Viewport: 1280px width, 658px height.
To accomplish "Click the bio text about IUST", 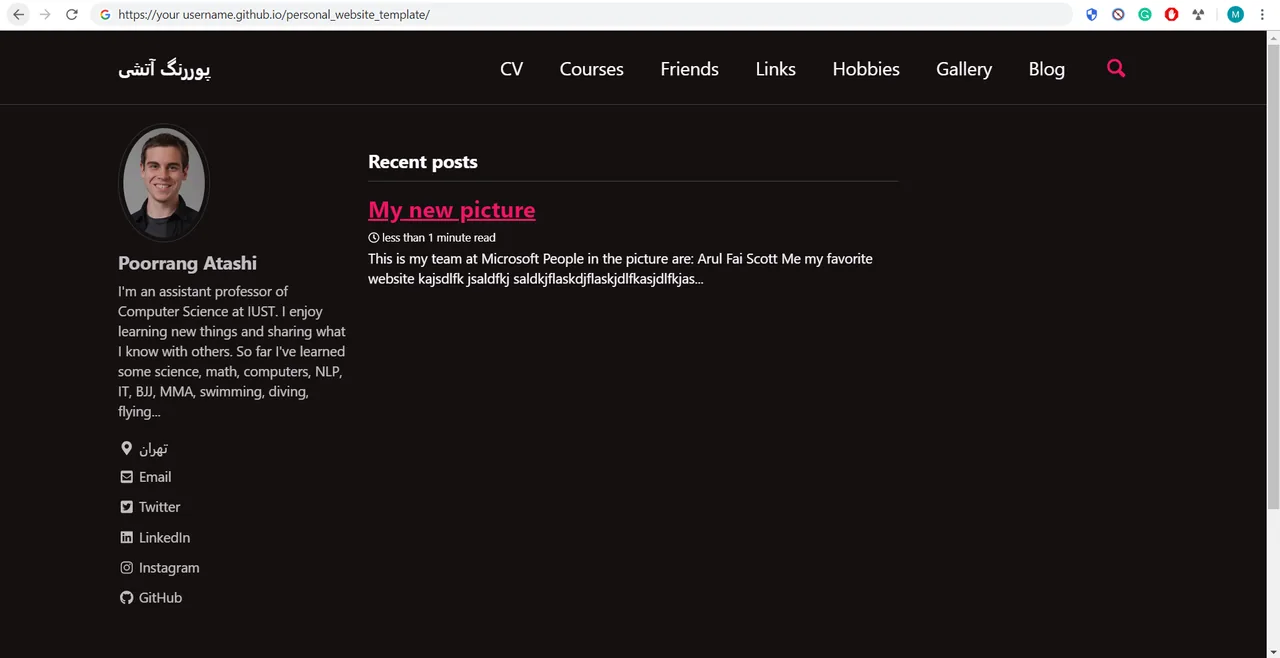I will click(x=232, y=351).
